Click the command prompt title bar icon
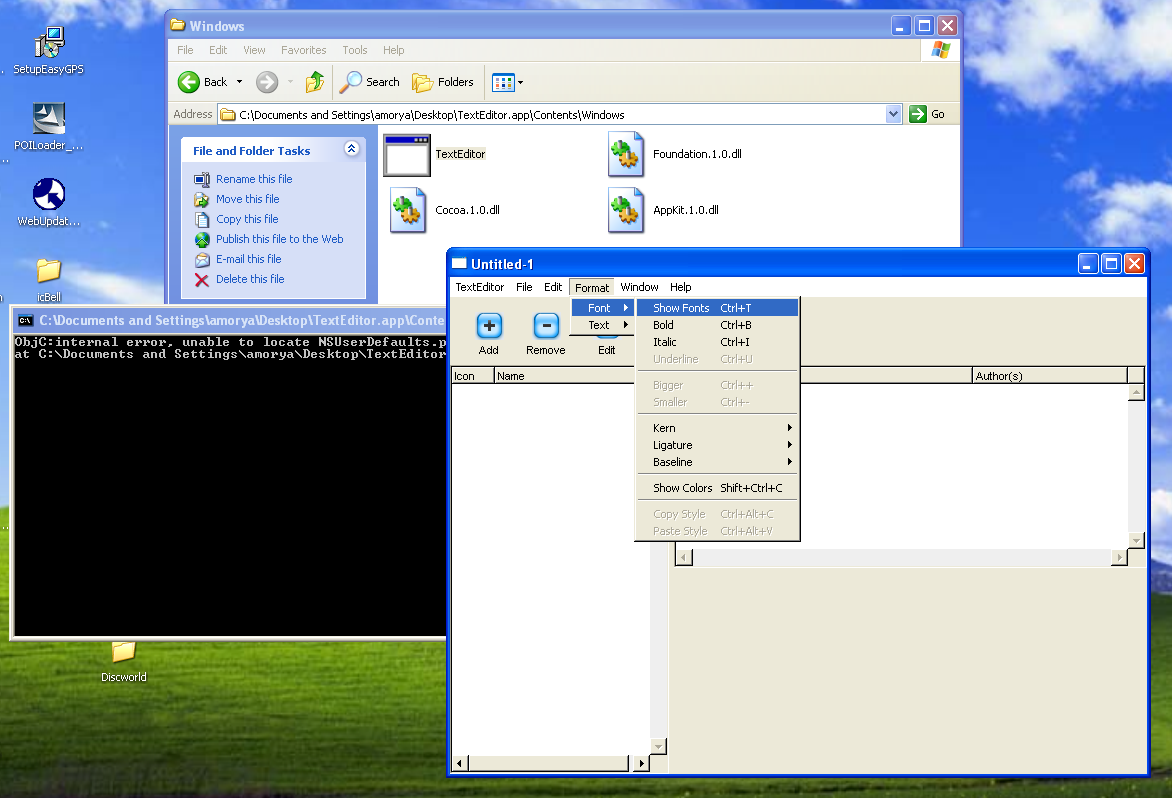This screenshot has height=798, width=1172. (x=25, y=321)
